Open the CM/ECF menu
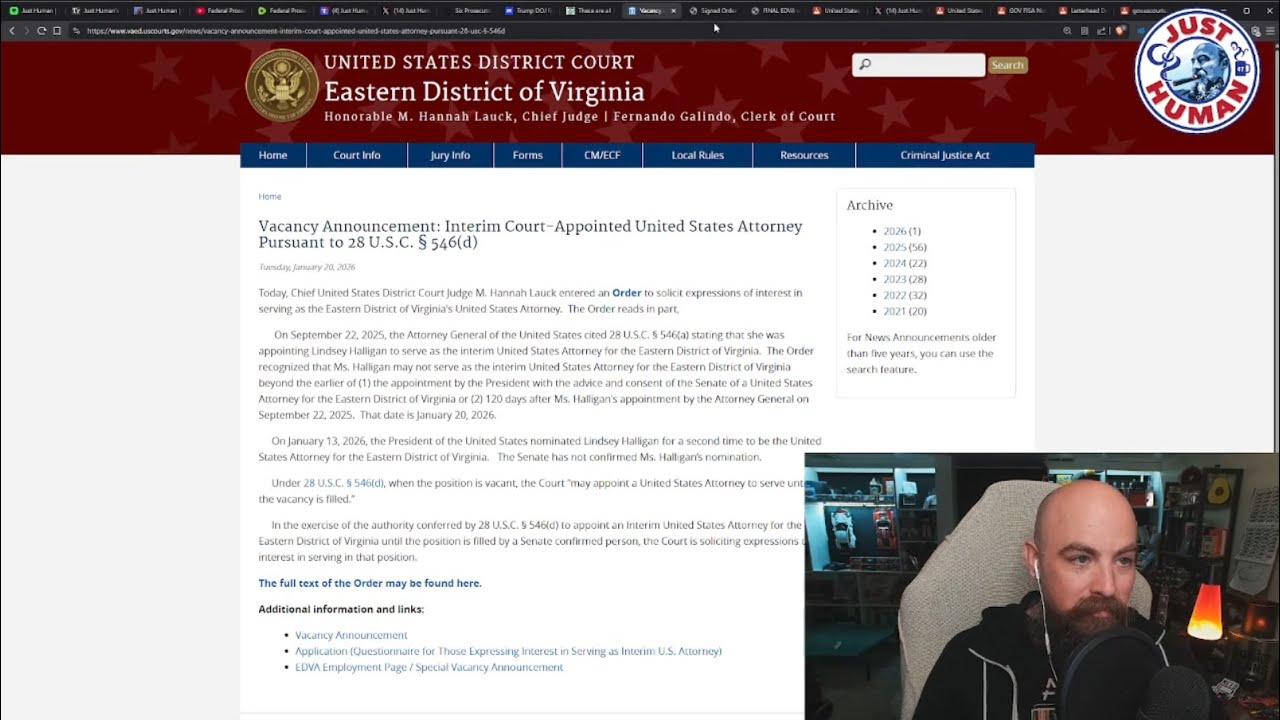 (x=602, y=155)
